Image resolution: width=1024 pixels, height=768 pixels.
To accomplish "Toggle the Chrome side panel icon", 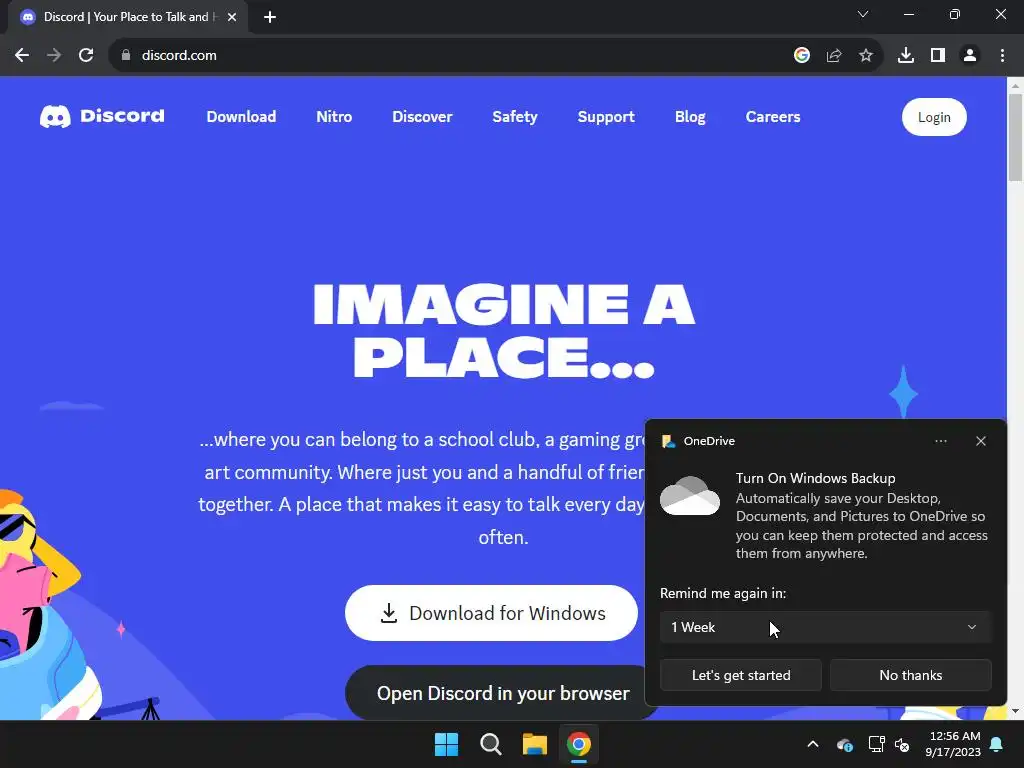I will 938,56.
